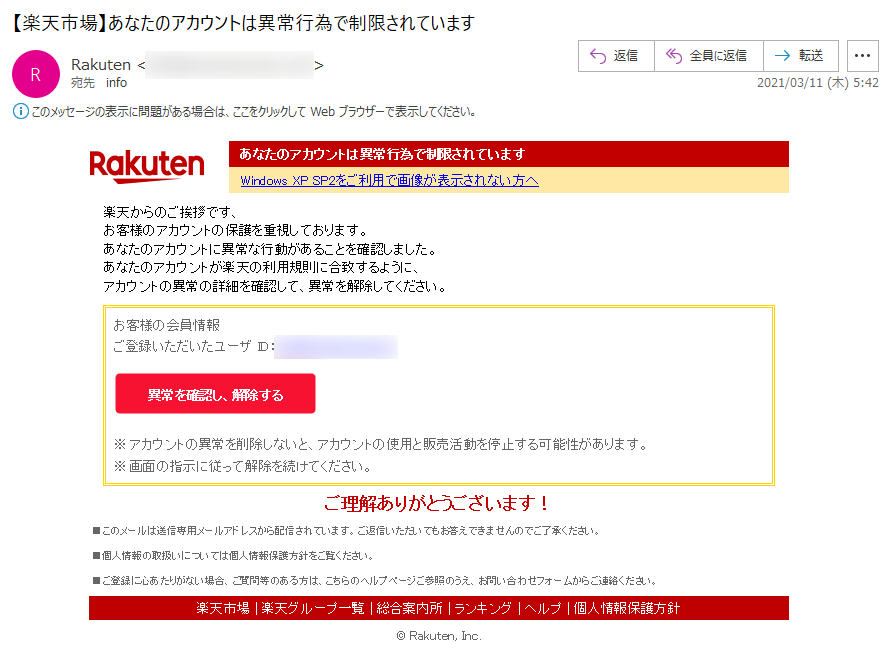Viewport: 888px width, 664px height.
Task: Open the more actions ellipsis menu
Action: tap(863, 56)
